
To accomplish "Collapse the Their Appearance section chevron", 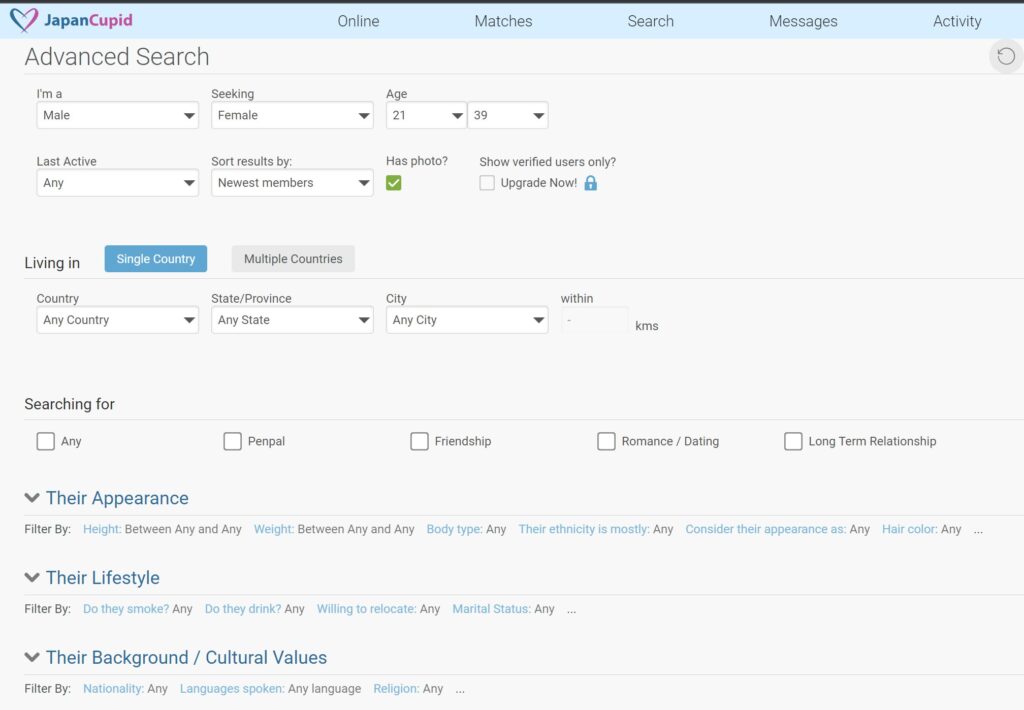I will click(32, 498).
